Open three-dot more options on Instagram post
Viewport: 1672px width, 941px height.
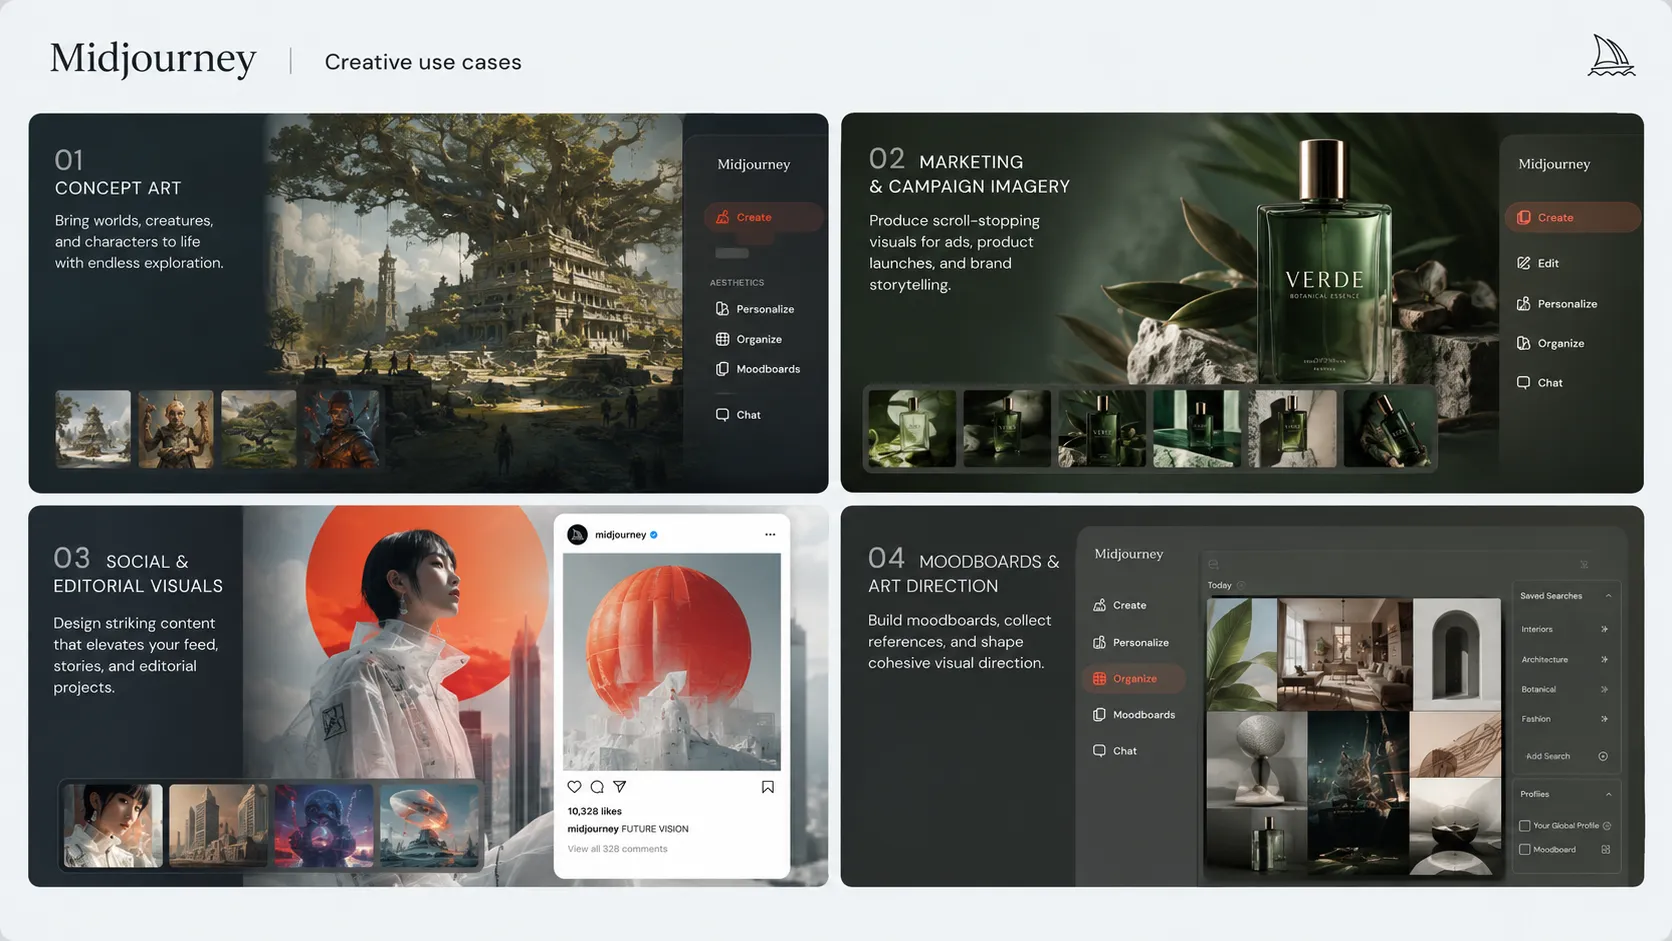(x=770, y=534)
